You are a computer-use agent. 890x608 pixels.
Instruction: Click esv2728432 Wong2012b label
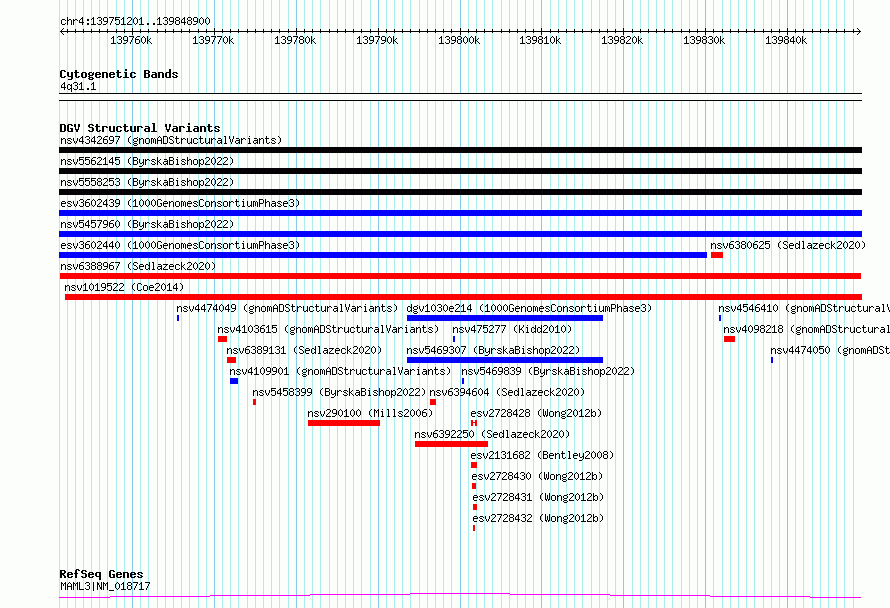(538, 518)
